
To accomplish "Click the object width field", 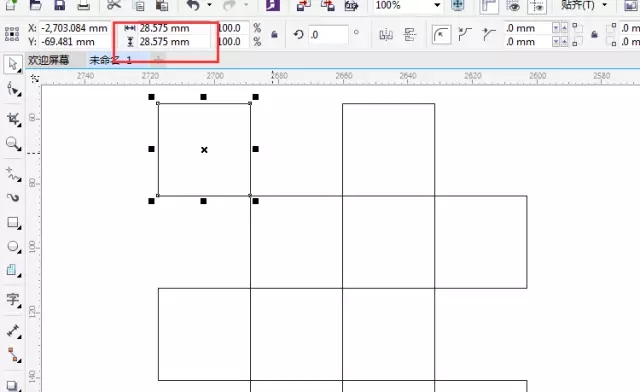I will click(x=174, y=28).
